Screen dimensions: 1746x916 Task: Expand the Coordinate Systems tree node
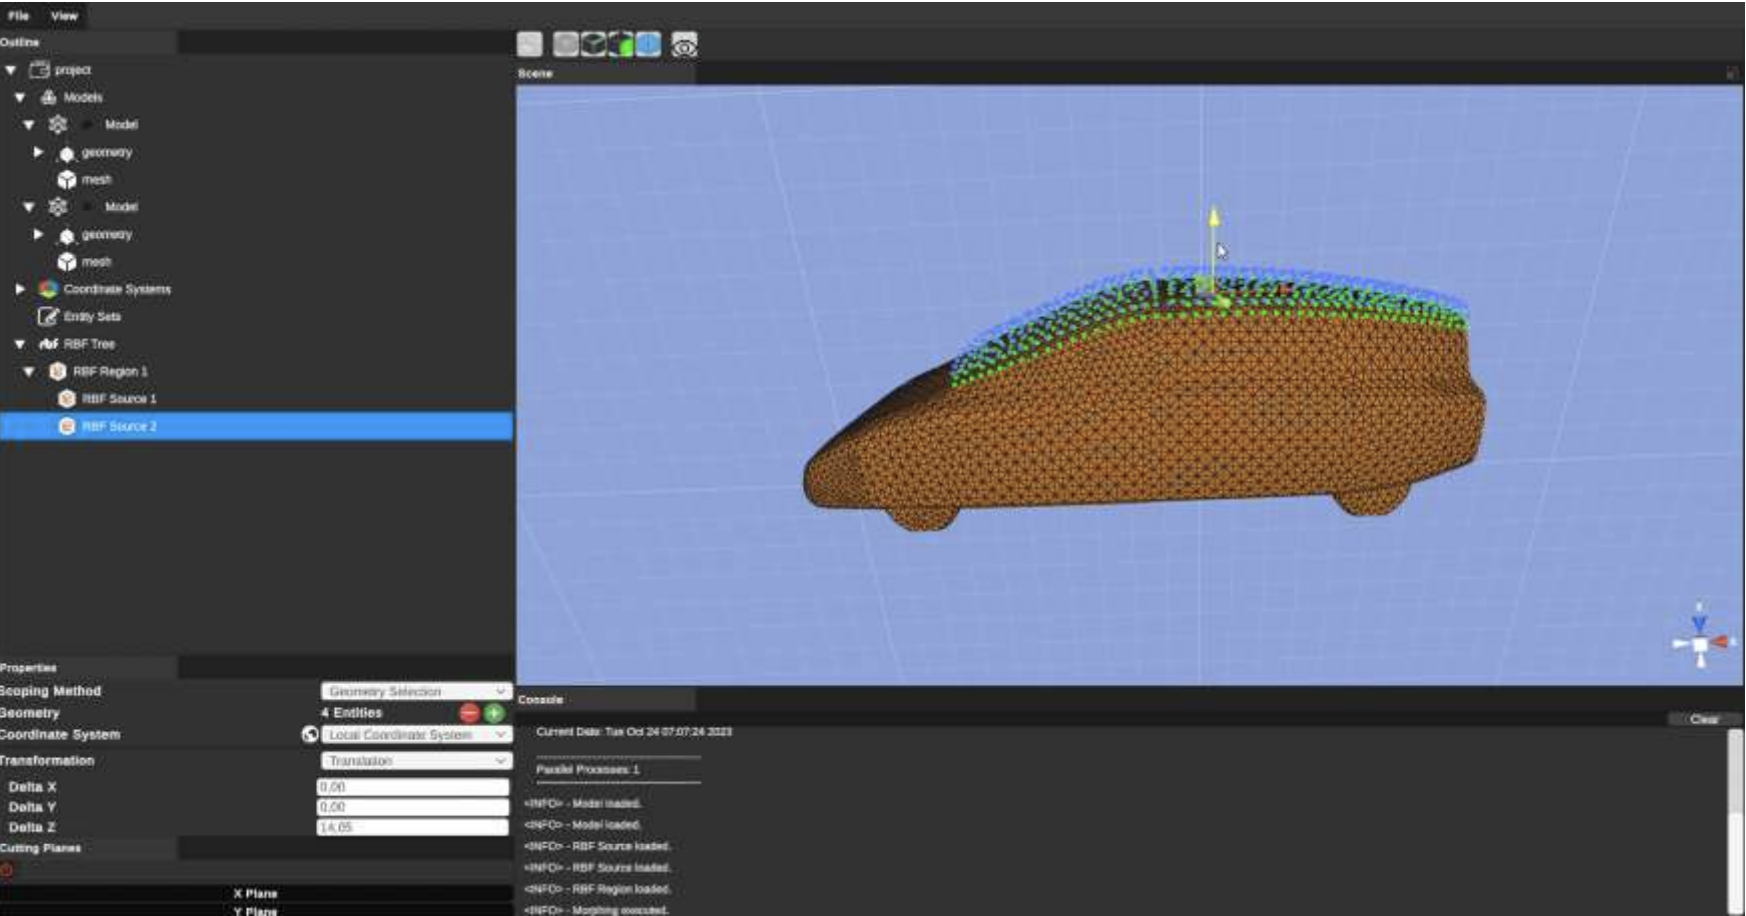(20, 289)
